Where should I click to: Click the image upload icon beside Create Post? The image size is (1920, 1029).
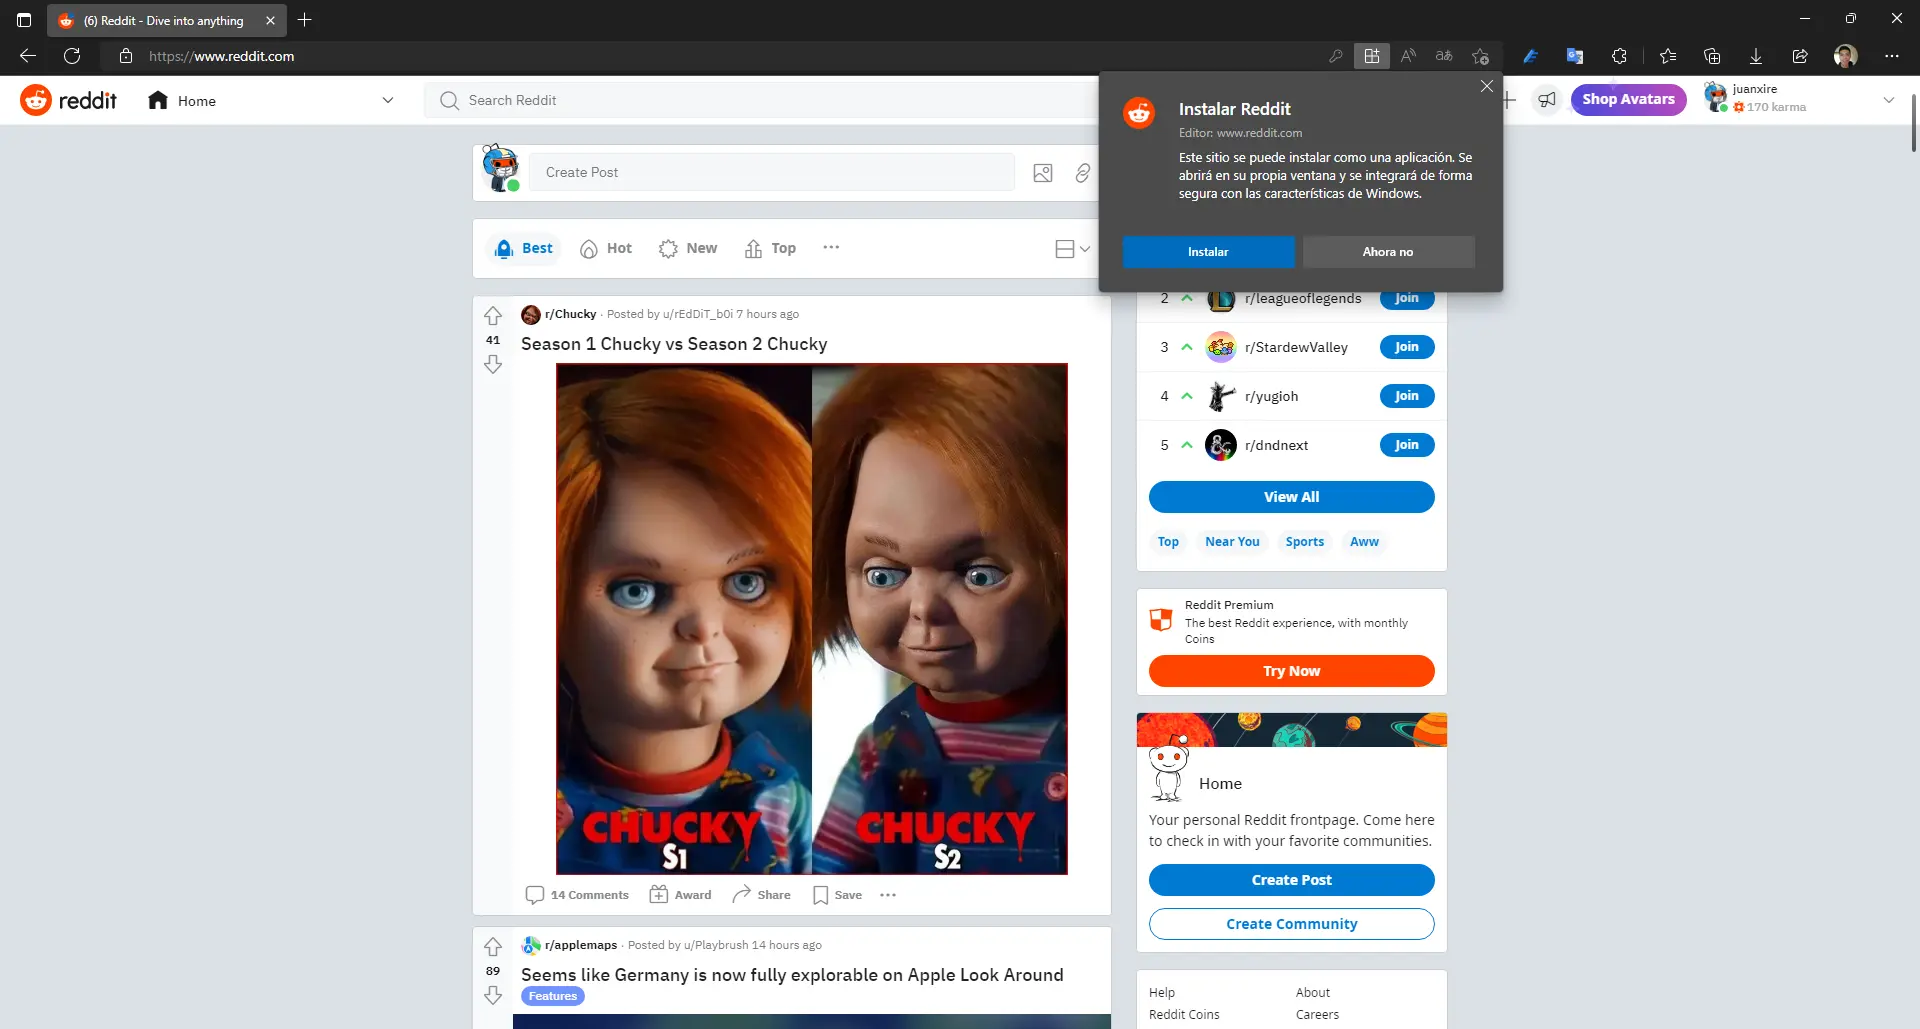point(1043,173)
